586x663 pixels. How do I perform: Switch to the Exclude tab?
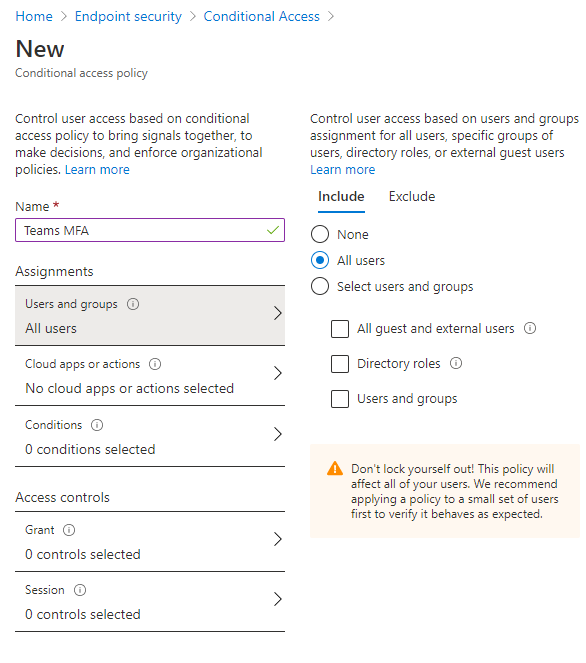tap(412, 197)
